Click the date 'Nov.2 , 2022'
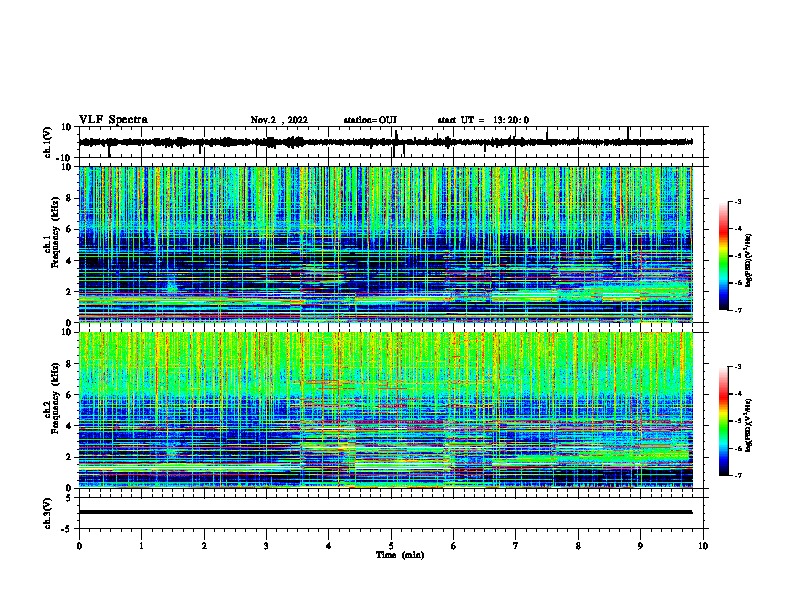Image resolution: width=792 pixels, height=612 pixels. [x=279, y=120]
